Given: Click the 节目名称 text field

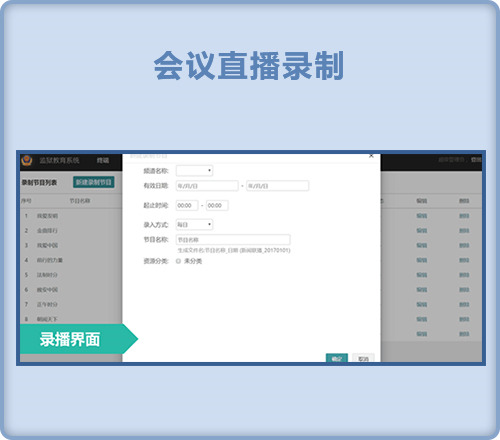Looking at the screenshot, I should (x=233, y=240).
